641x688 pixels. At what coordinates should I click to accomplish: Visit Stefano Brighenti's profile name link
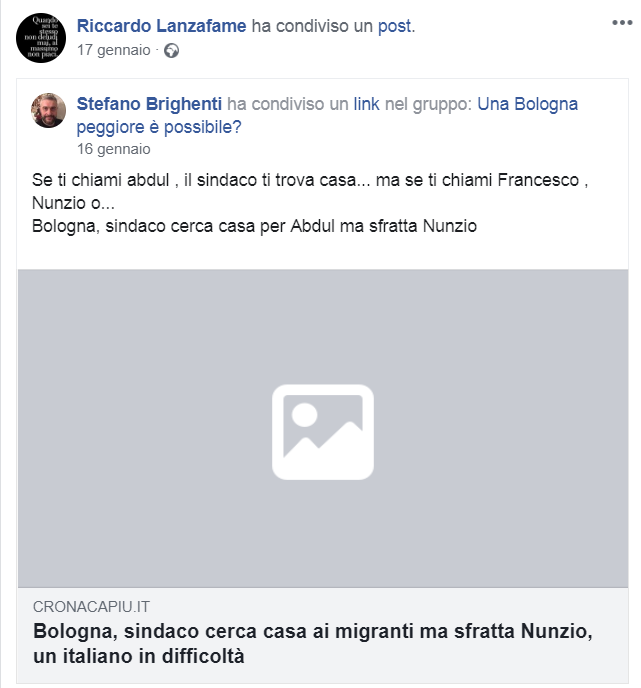[x=149, y=104]
